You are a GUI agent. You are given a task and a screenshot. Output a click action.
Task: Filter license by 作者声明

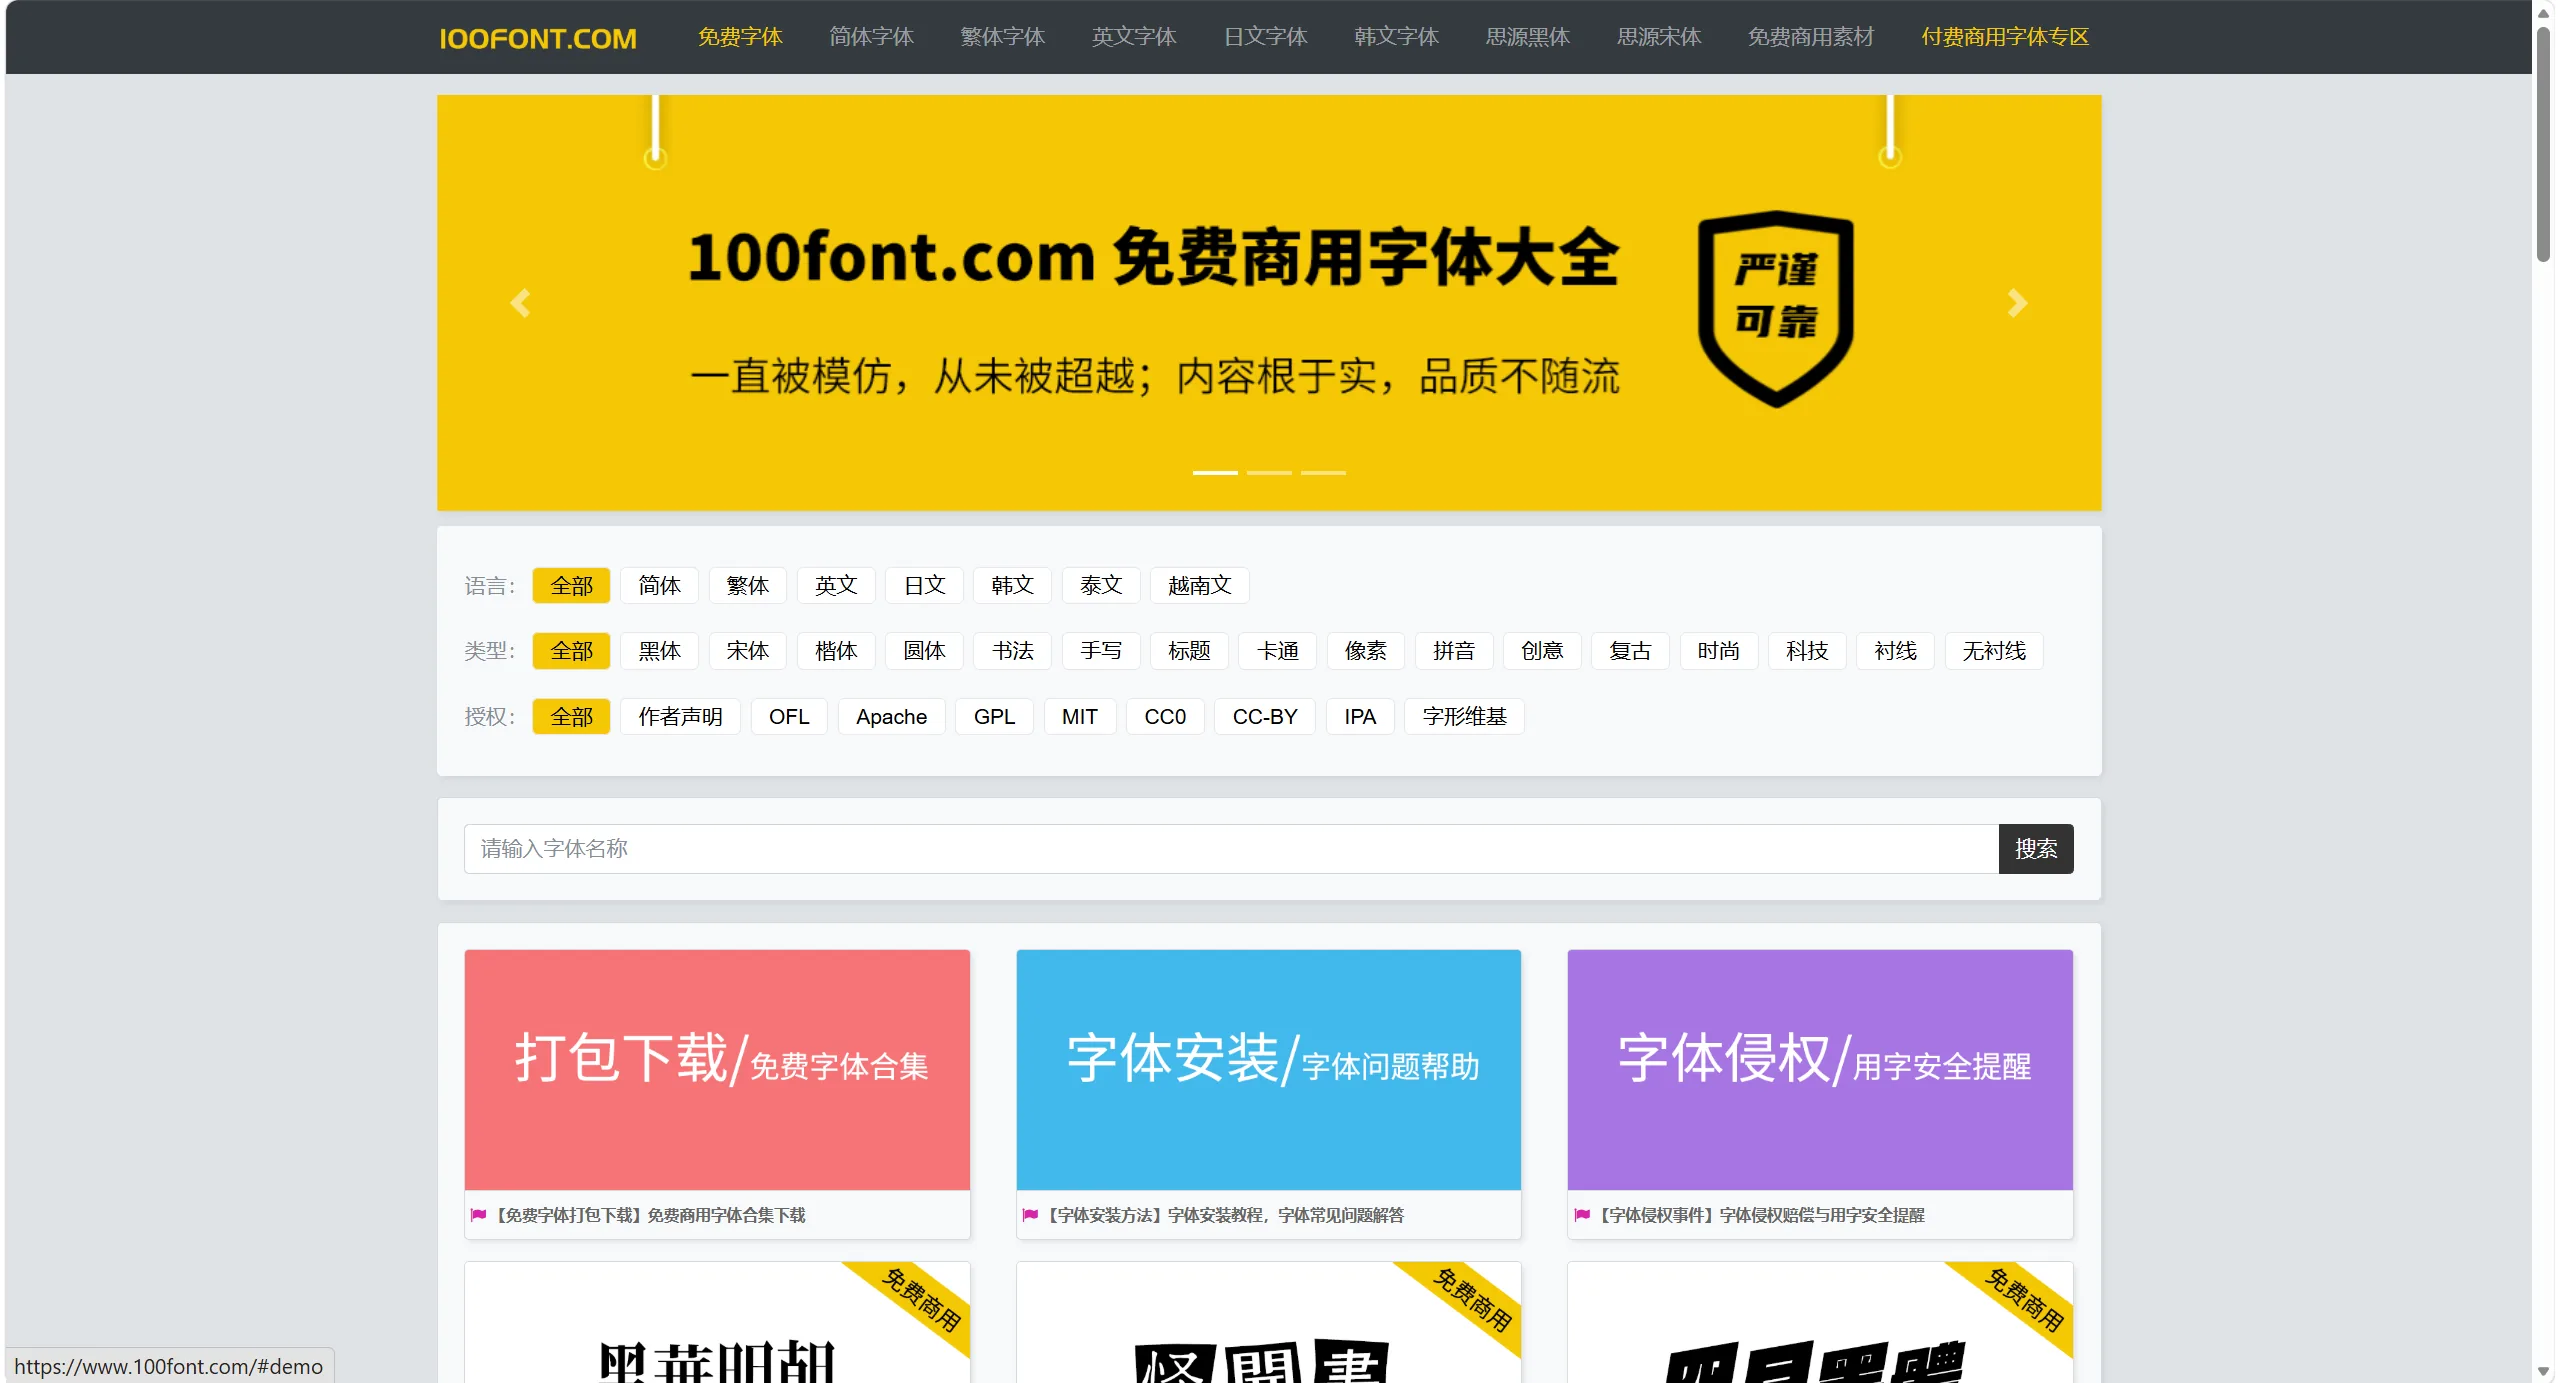point(680,716)
